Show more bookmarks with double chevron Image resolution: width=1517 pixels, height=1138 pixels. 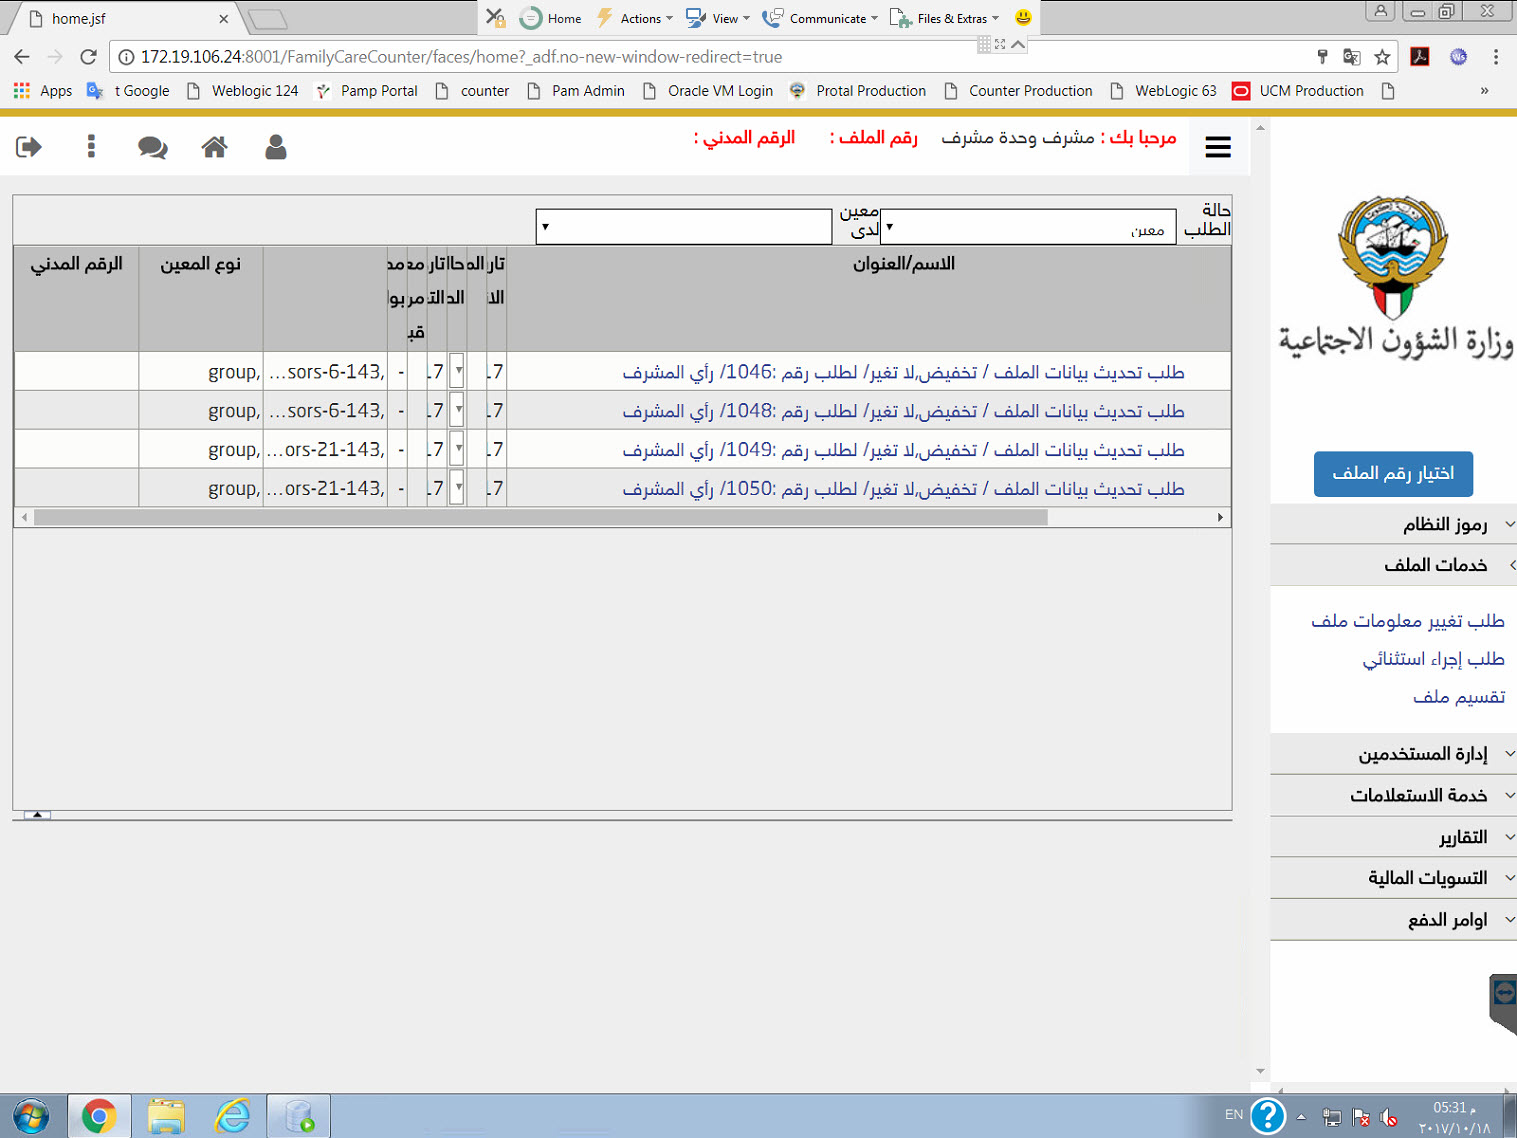point(1484,91)
